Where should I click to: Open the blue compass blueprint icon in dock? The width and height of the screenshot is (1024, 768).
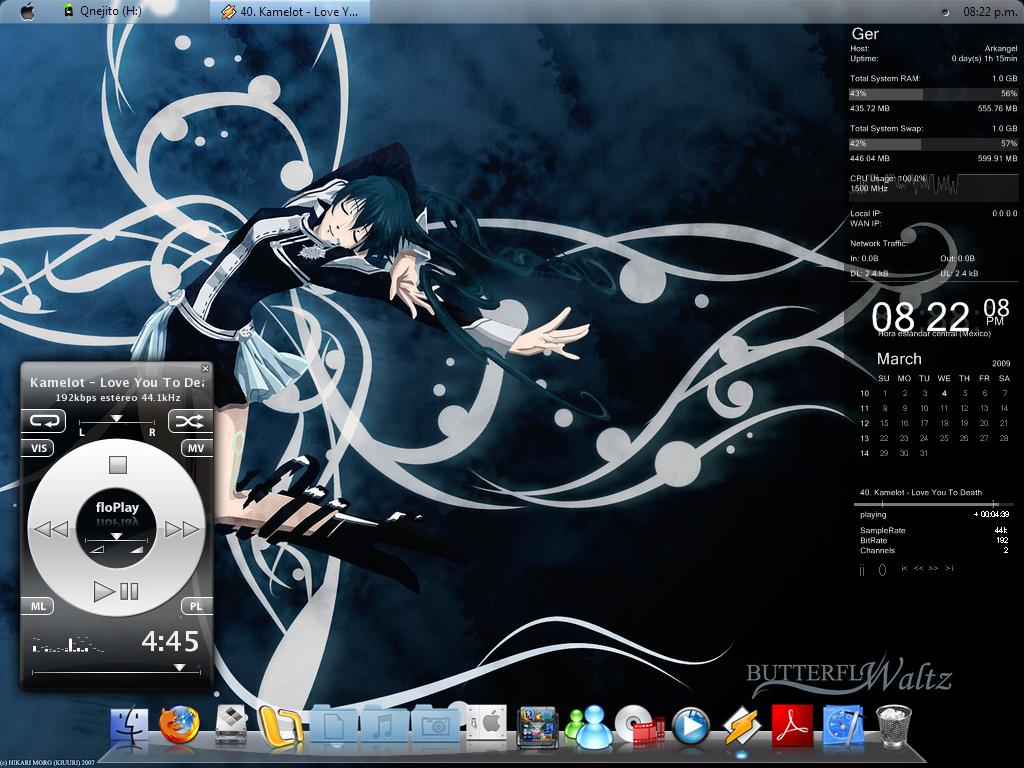(843, 726)
